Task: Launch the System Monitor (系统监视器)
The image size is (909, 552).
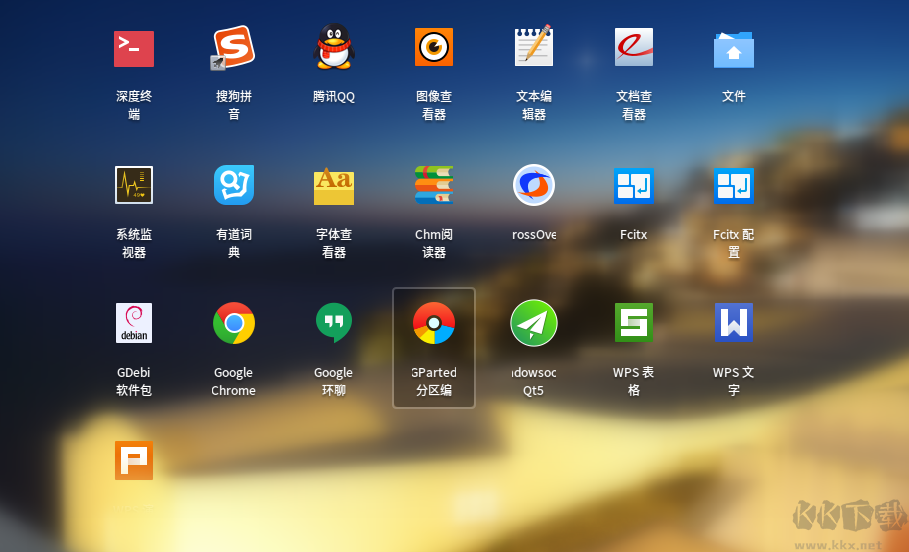Action: [134, 186]
